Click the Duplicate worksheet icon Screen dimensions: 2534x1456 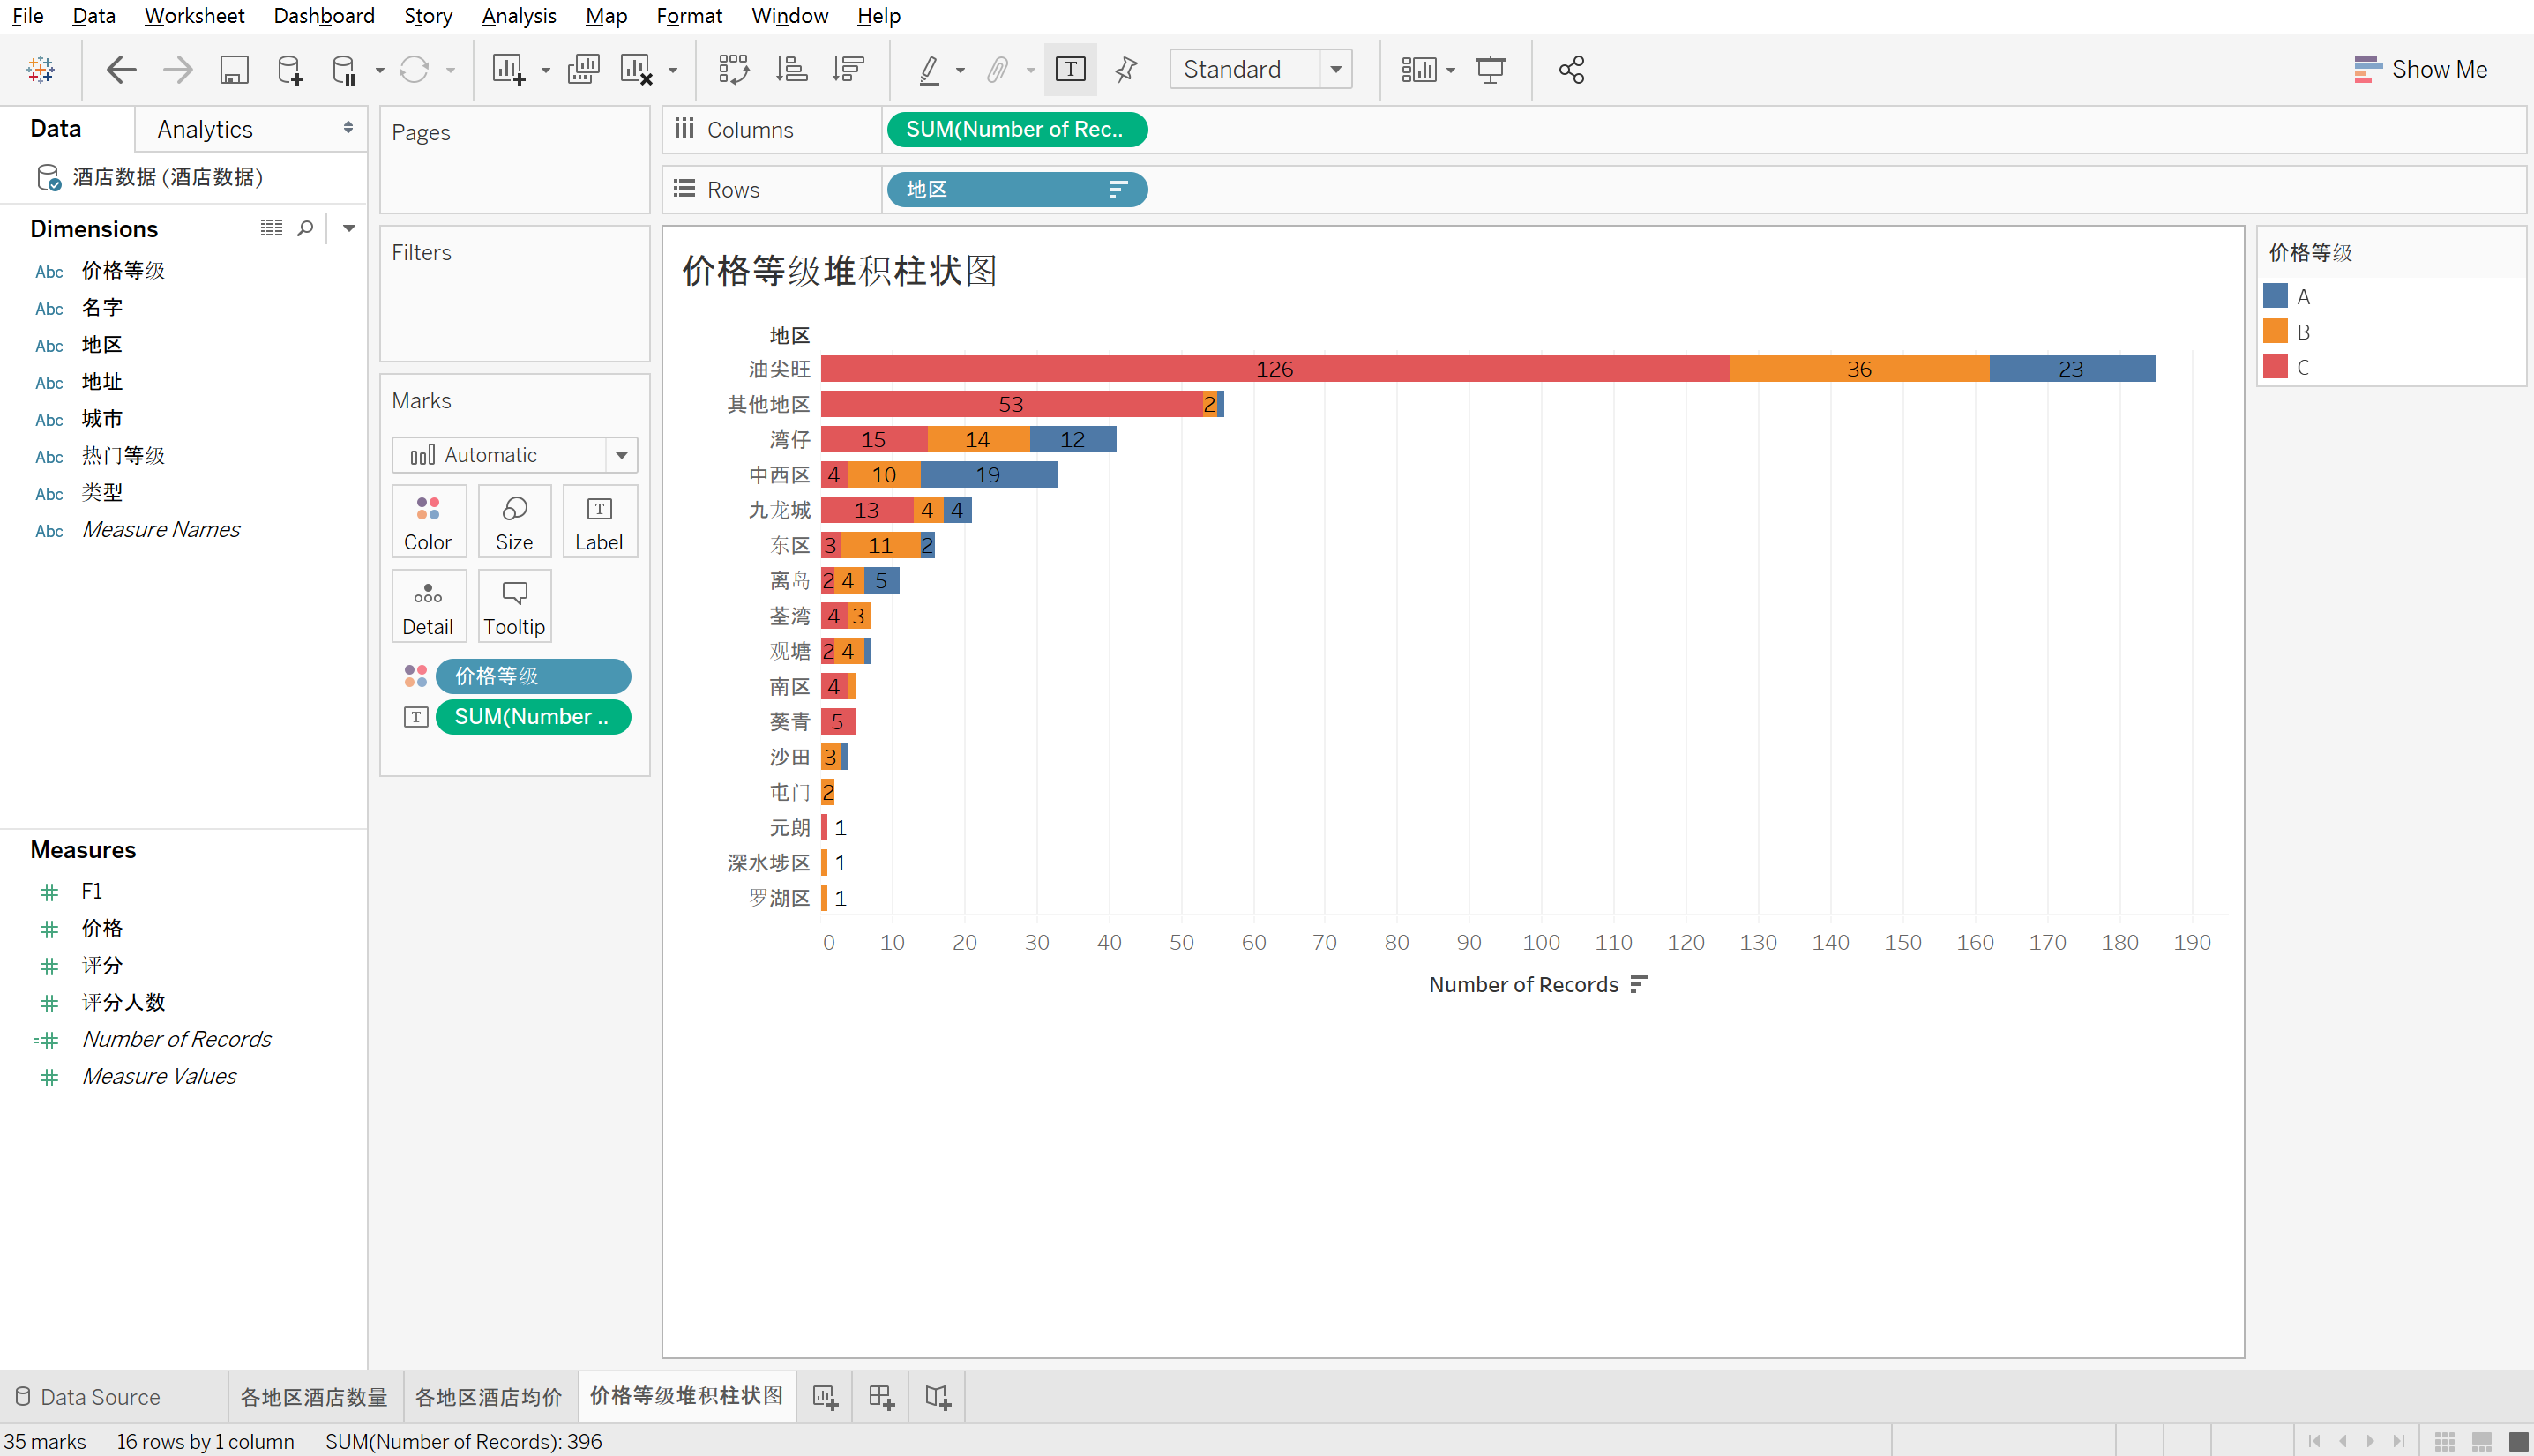[583, 69]
